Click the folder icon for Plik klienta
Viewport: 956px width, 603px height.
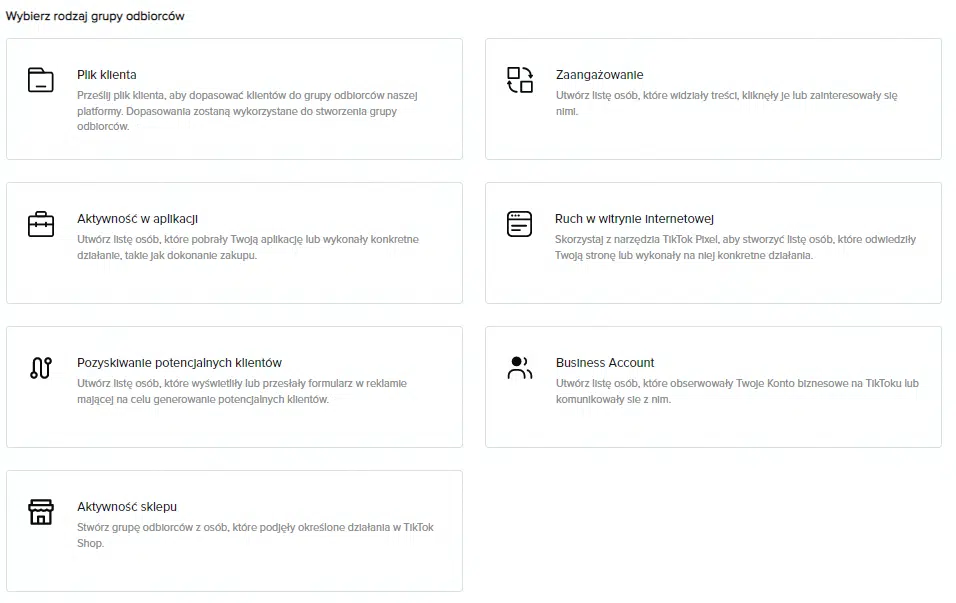click(x=40, y=80)
